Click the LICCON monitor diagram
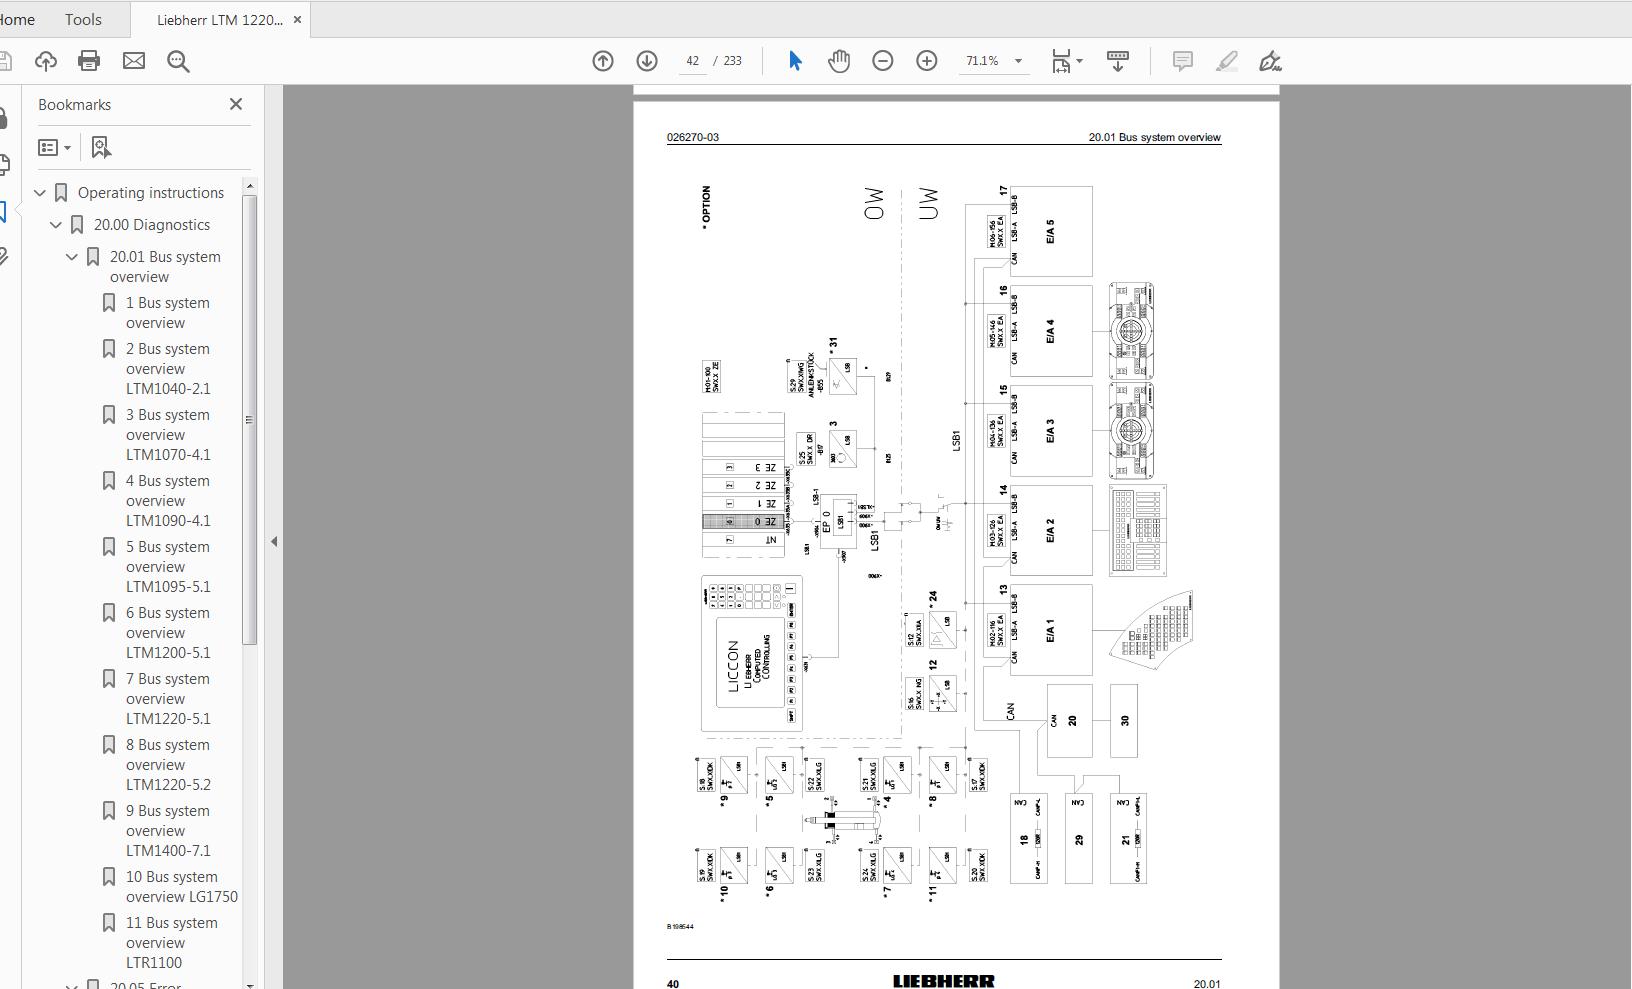 (752, 653)
